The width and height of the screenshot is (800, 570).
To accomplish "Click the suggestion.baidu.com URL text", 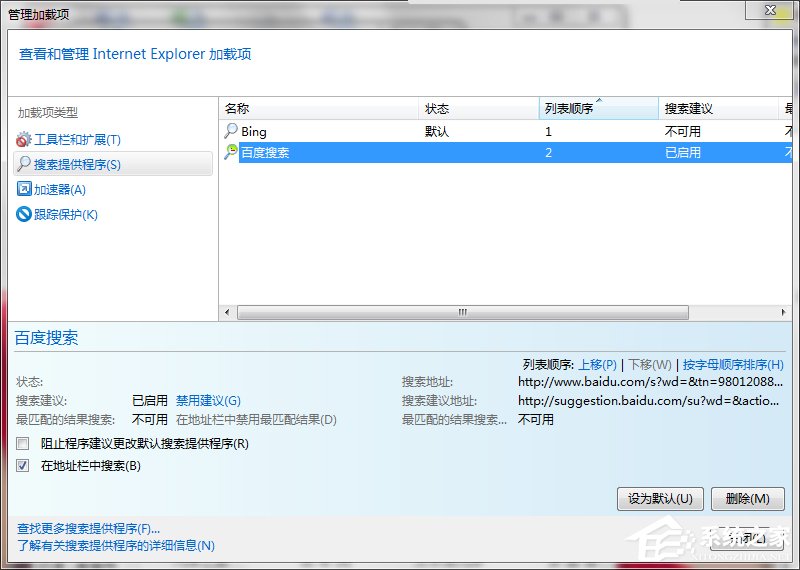I will tap(648, 401).
